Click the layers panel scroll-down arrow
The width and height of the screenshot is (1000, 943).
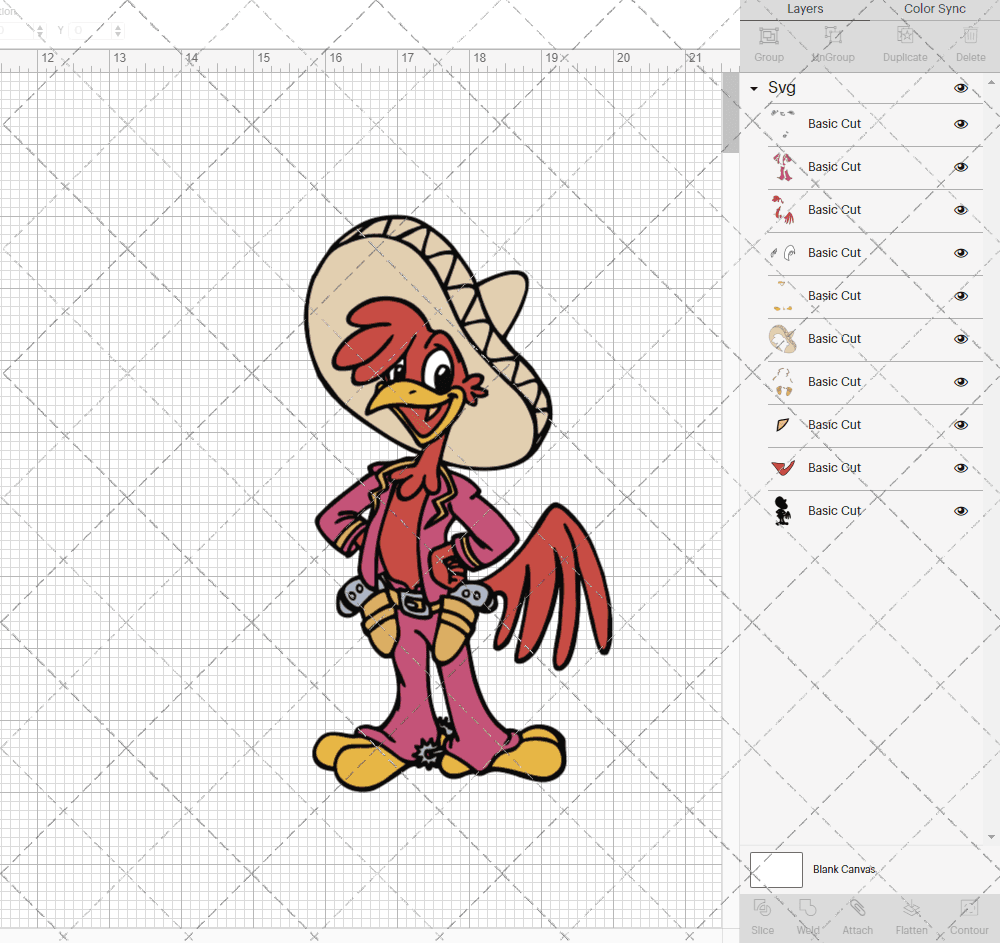pos(990,837)
